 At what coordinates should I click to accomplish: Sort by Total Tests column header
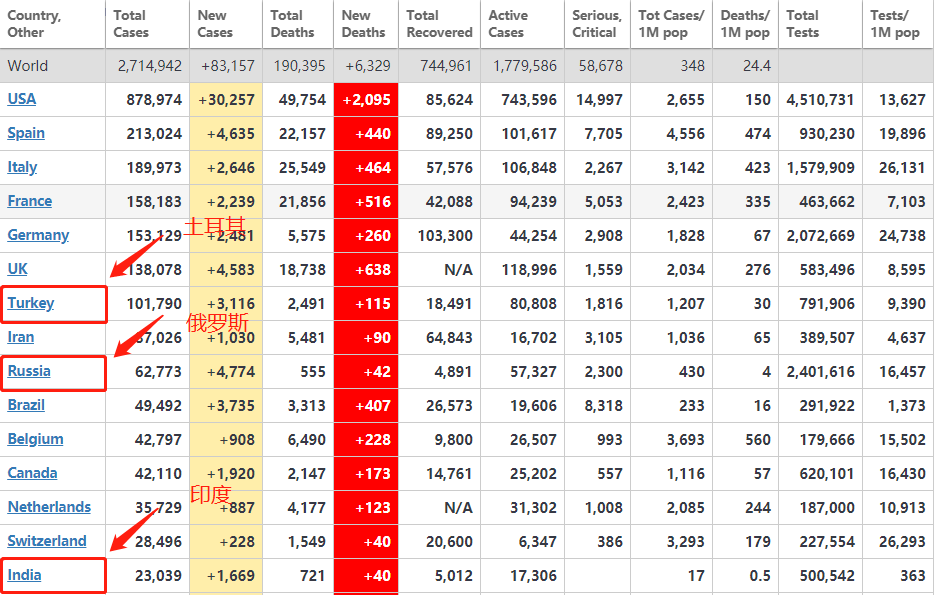tap(803, 24)
